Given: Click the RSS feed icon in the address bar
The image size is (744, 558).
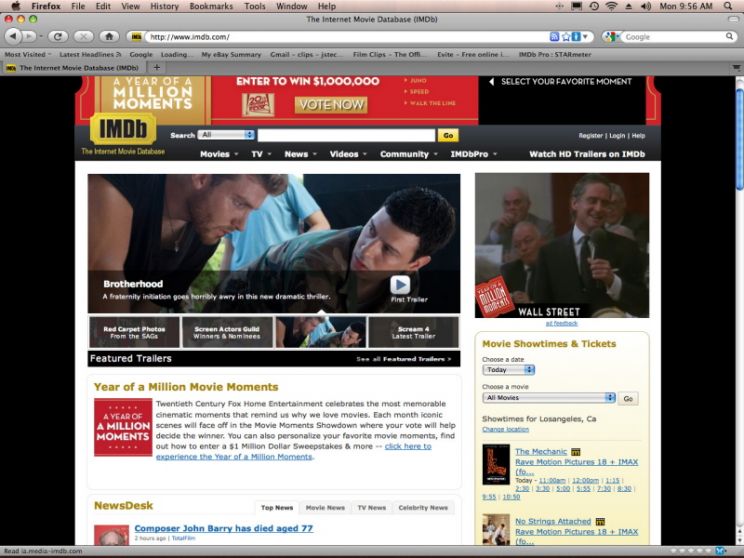Looking at the screenshot, I should coord(554,37).
